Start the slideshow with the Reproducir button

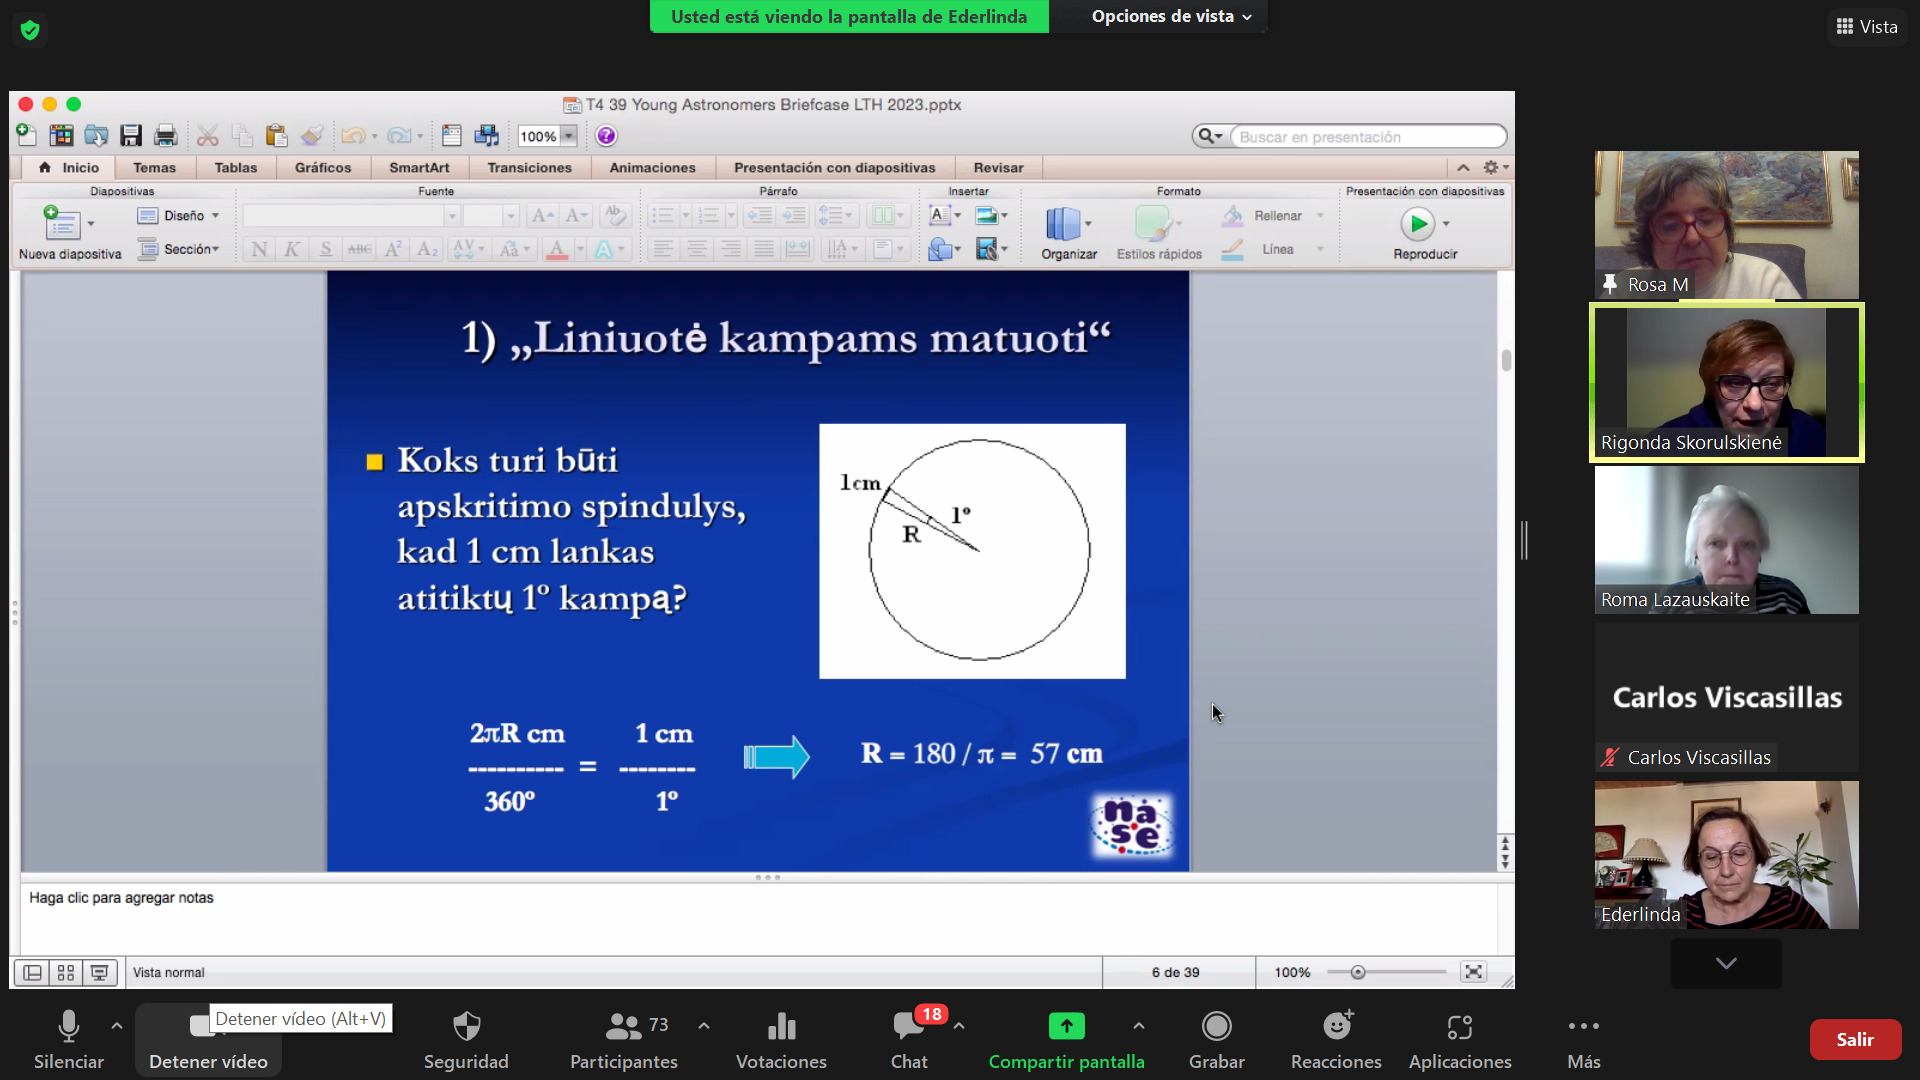coord(1417,224)
